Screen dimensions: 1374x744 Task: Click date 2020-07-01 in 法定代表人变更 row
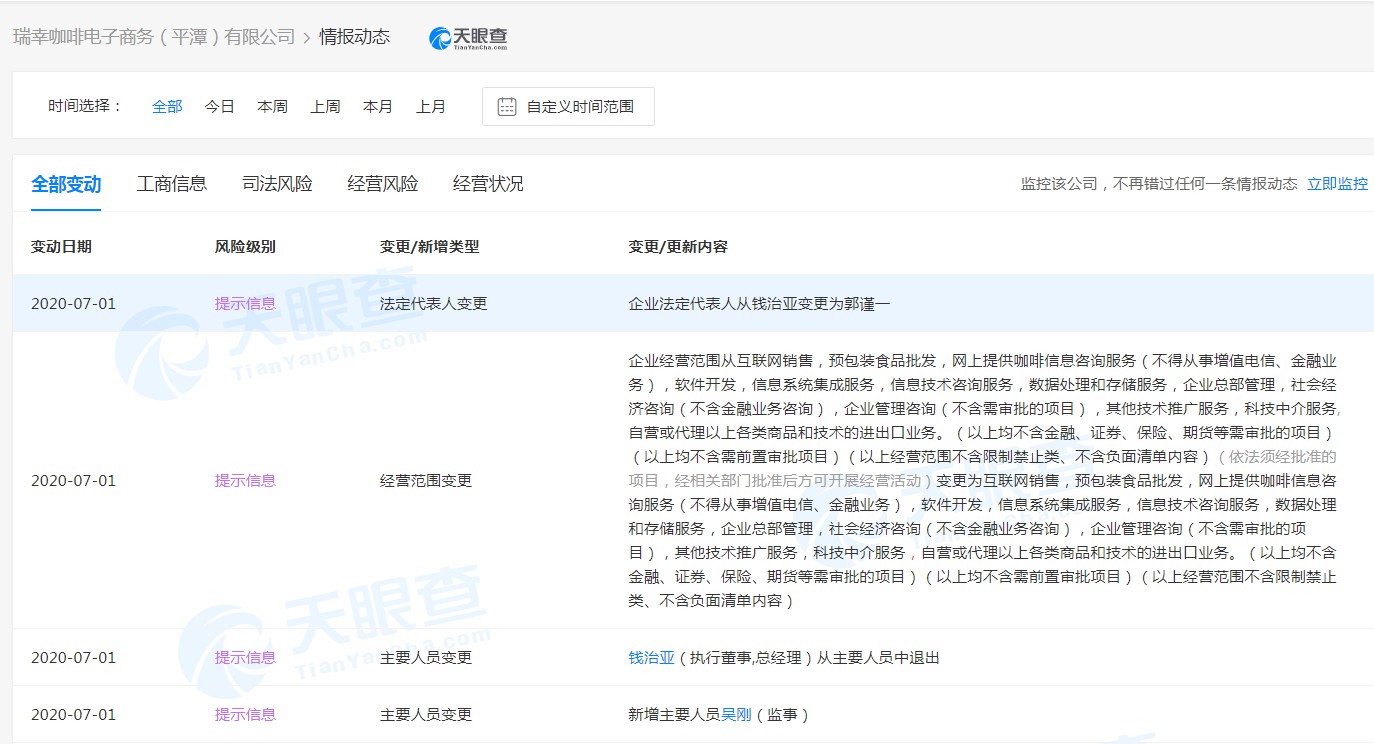(x=73, y=303)
